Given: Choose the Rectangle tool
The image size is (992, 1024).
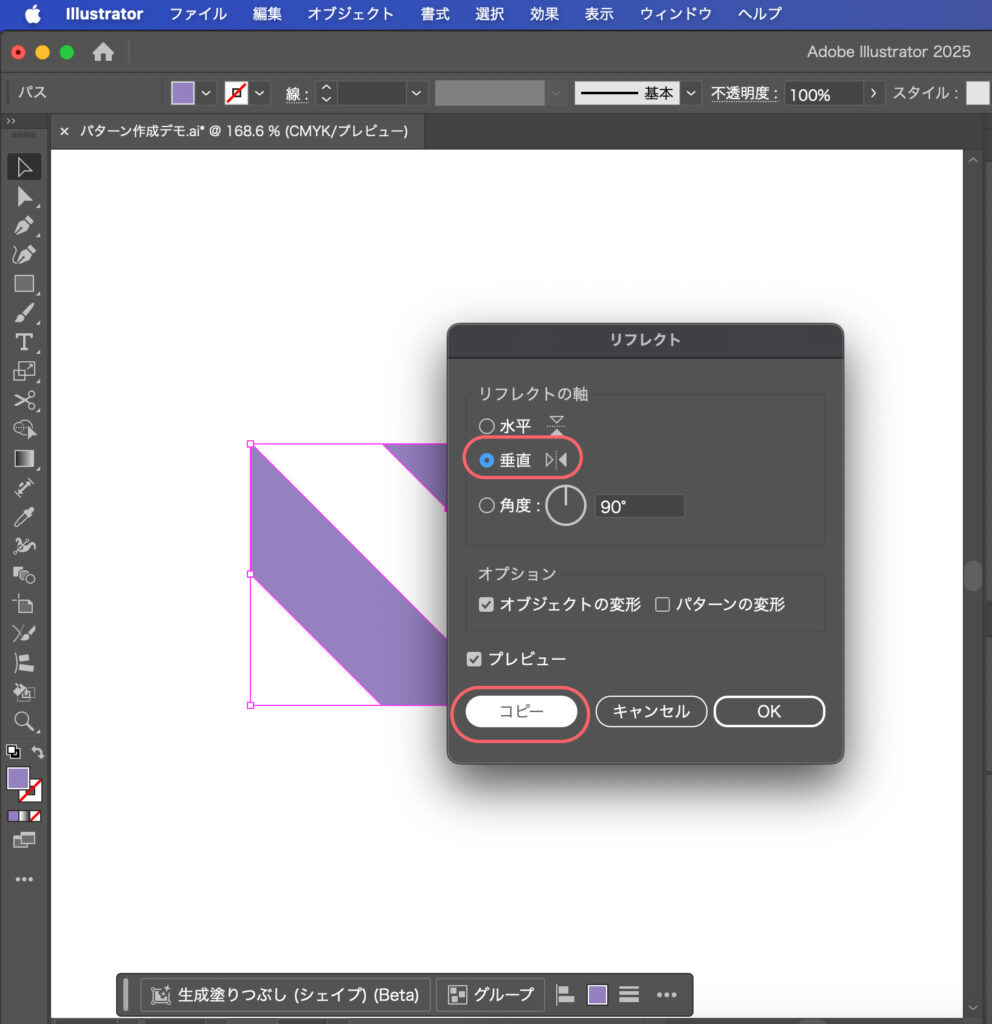Looking at the screenshot, I should 24,284.
